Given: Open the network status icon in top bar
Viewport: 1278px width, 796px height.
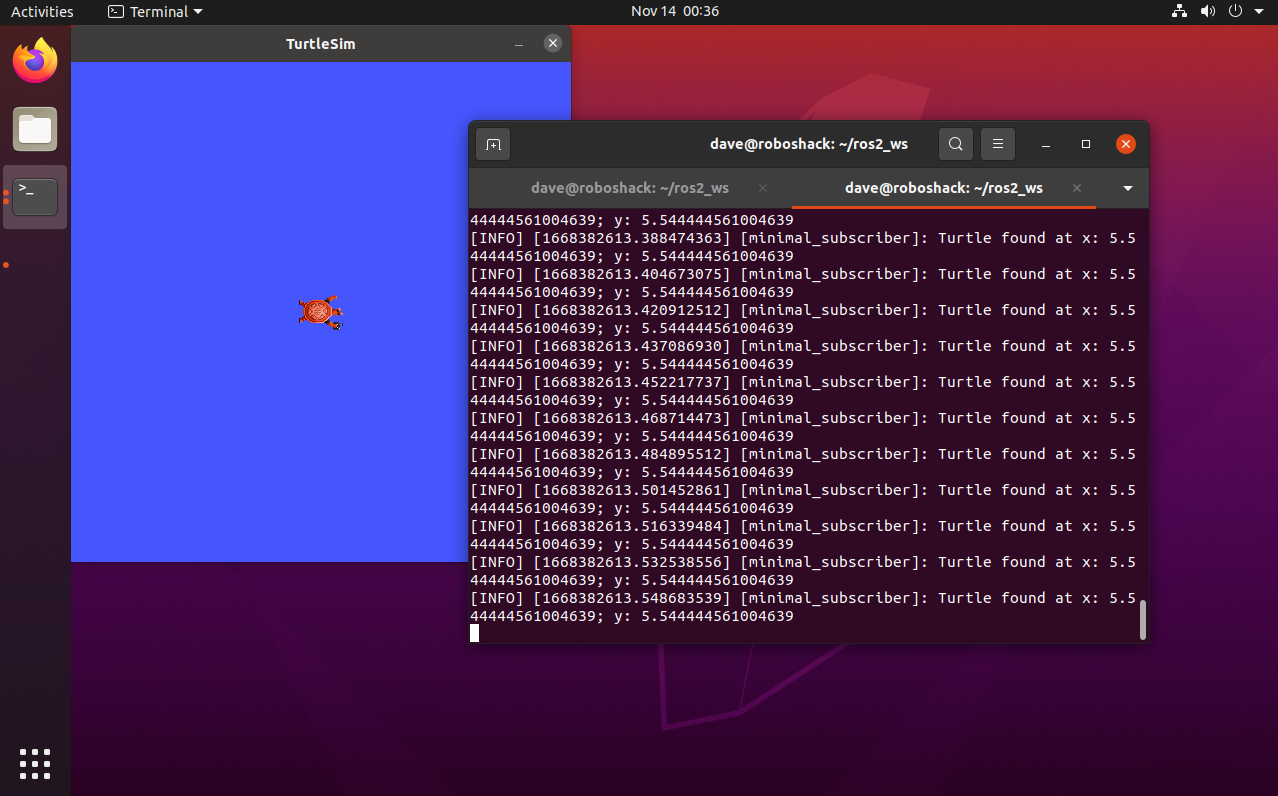Looking at the screenshot, I should (1179, 12).
